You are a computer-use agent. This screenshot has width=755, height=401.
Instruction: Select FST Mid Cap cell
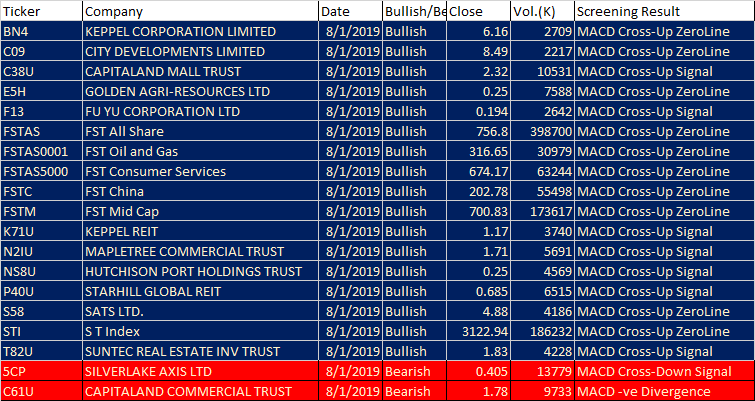200,211
